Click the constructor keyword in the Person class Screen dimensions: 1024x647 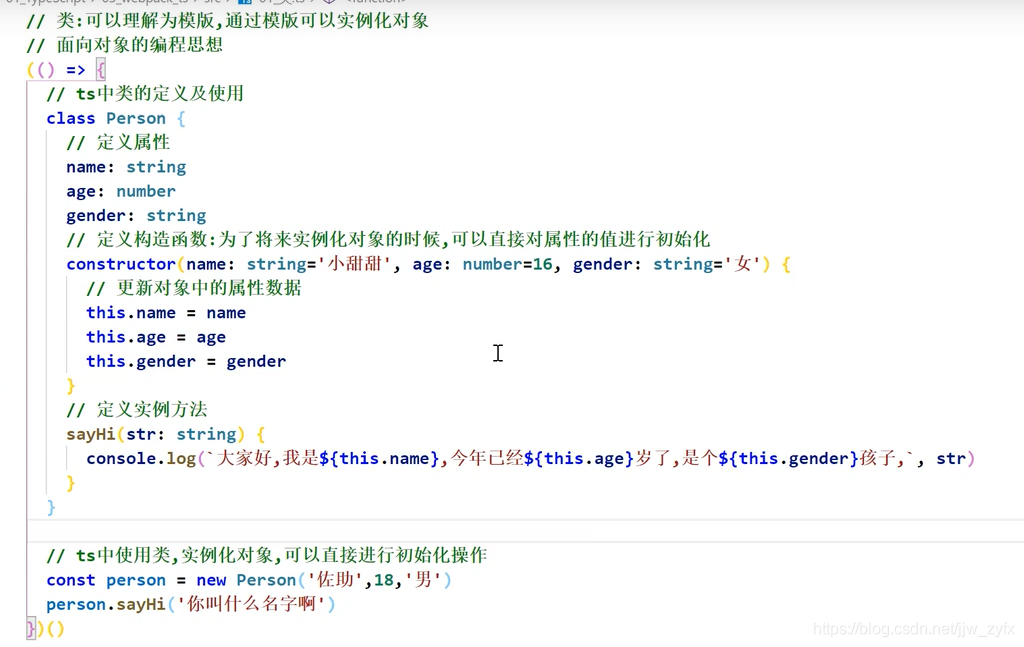(x=121, y=263)
